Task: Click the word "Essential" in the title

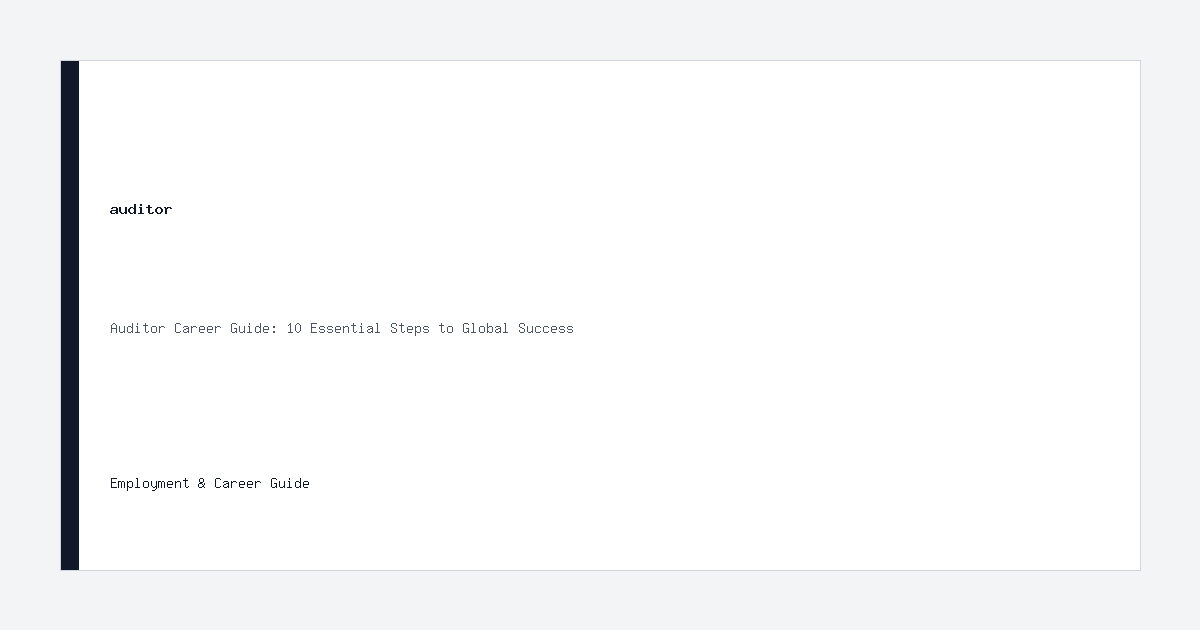Action: [346, 328]
